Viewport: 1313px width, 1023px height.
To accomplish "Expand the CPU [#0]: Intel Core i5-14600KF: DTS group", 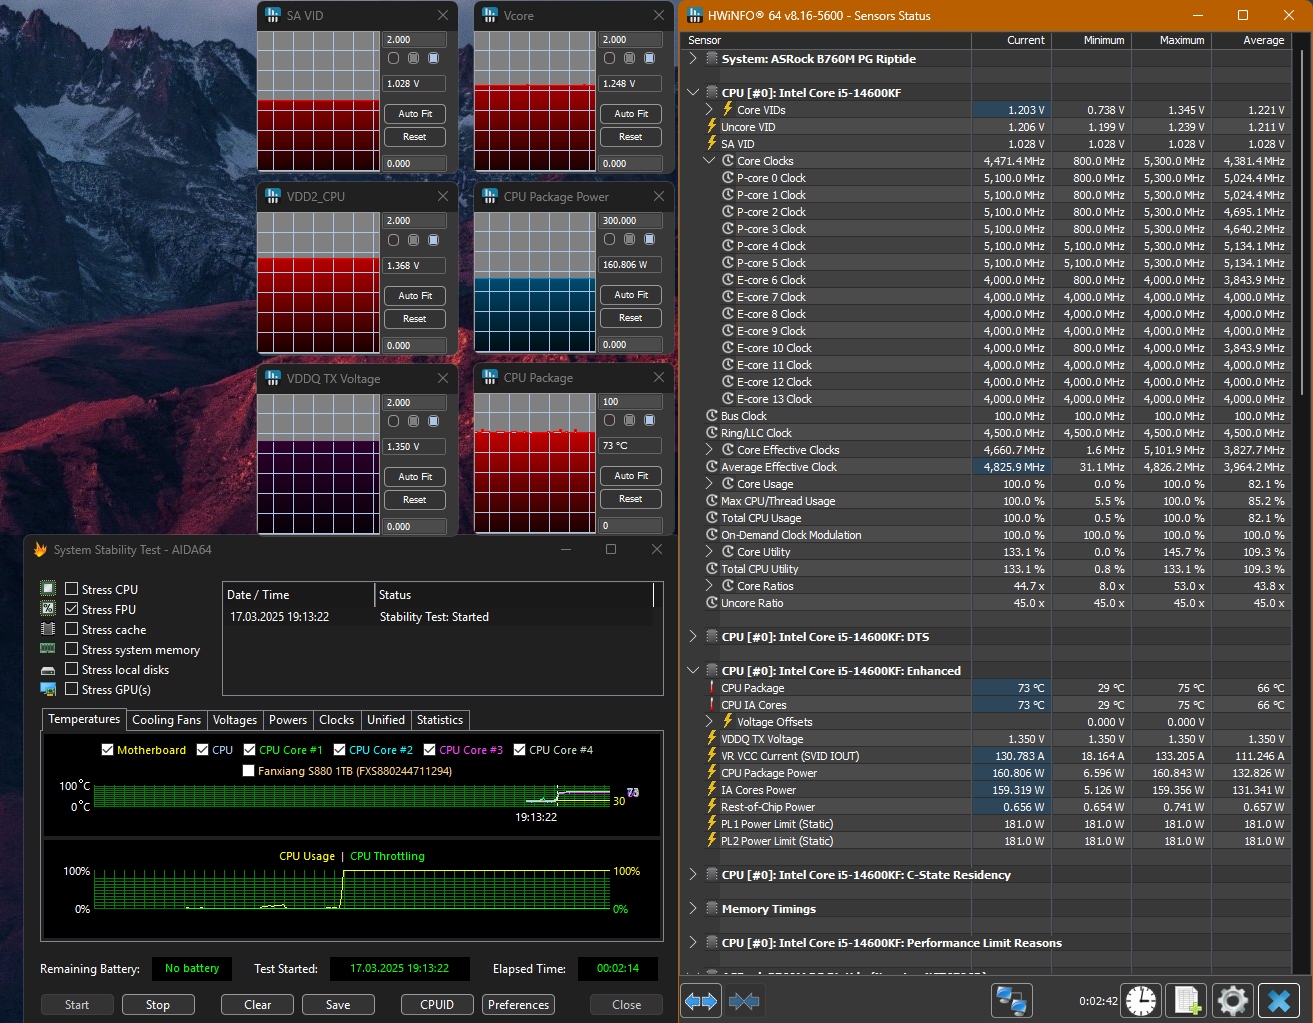I will coord(693,637).
